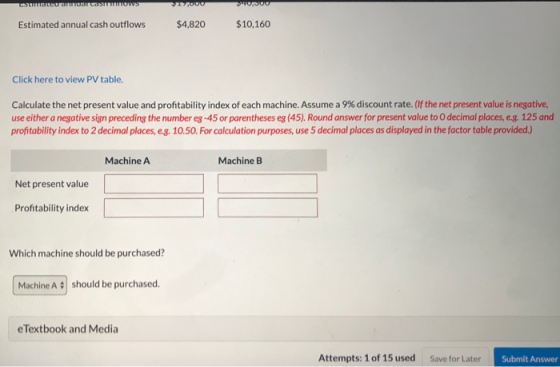Submit the answer with Submit Answer

[529, 358]
